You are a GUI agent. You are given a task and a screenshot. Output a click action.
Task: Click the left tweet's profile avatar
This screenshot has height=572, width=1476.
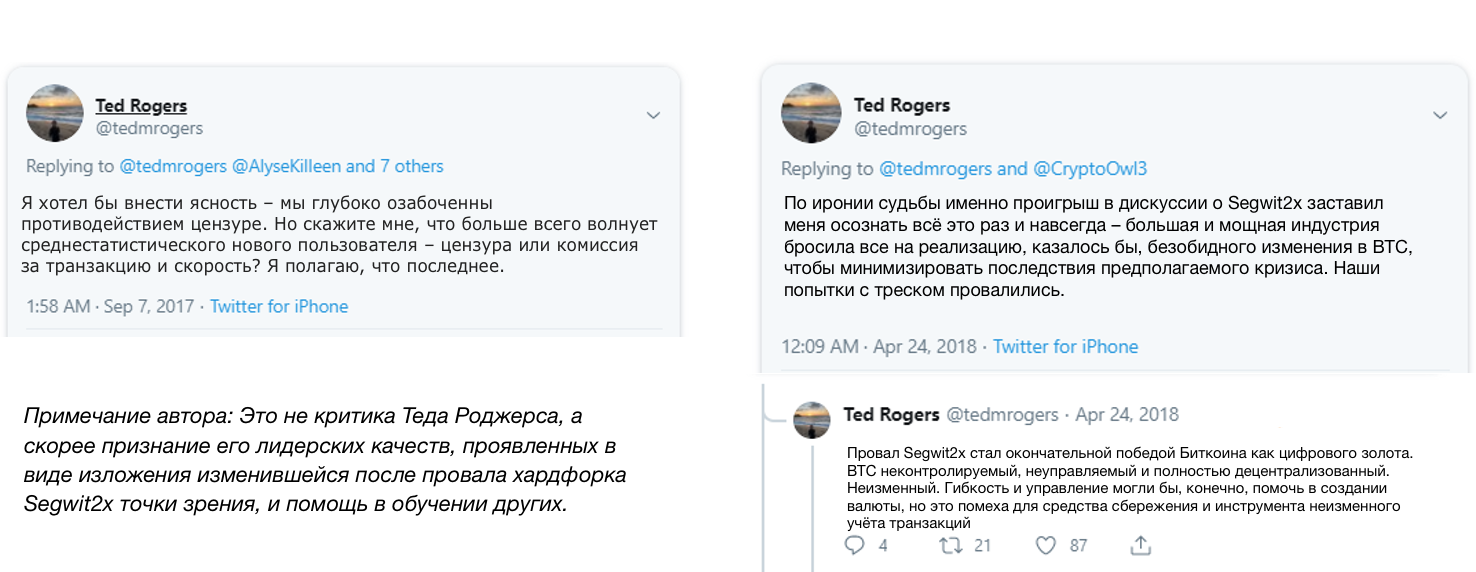pos(54,113)
